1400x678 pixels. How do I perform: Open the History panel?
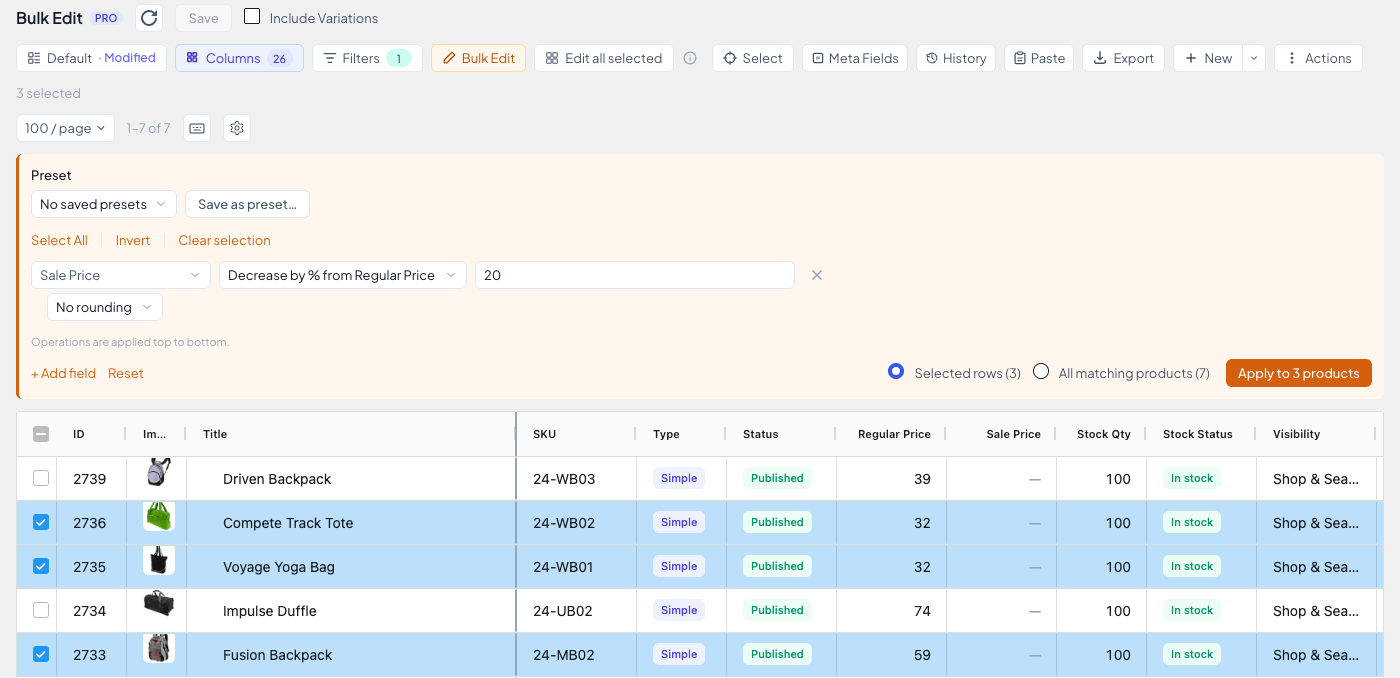tap(956, 58)
